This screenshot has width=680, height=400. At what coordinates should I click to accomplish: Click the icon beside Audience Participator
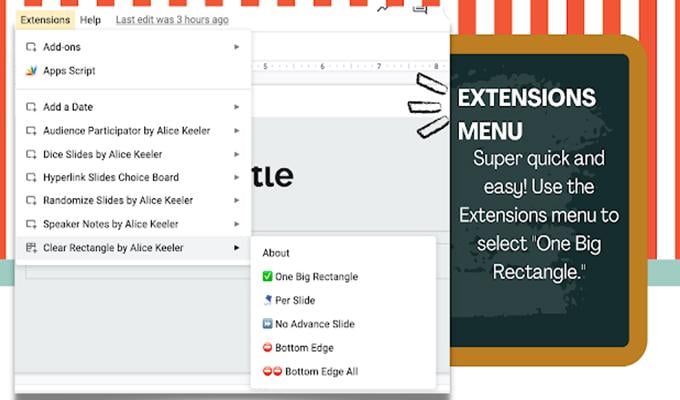pos(31,131)
